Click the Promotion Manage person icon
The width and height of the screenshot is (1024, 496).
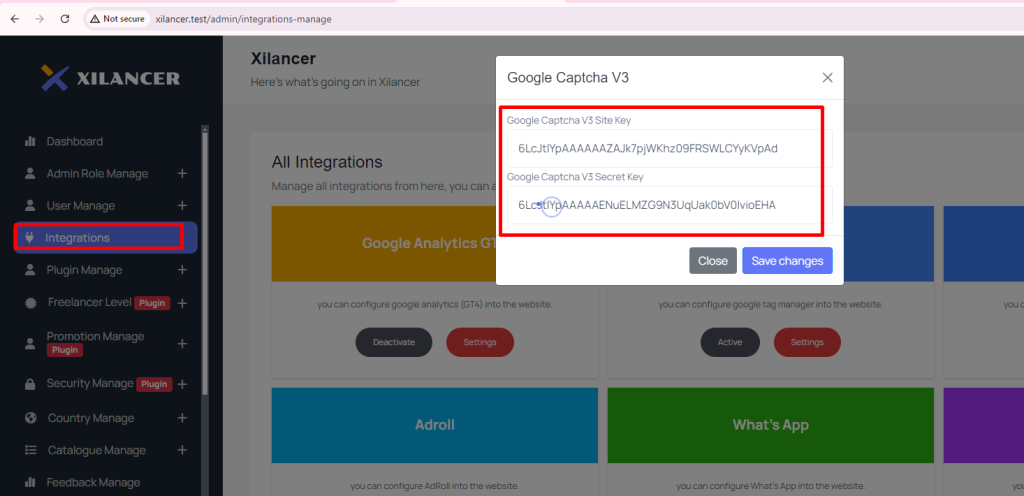(x=29, y=343)
